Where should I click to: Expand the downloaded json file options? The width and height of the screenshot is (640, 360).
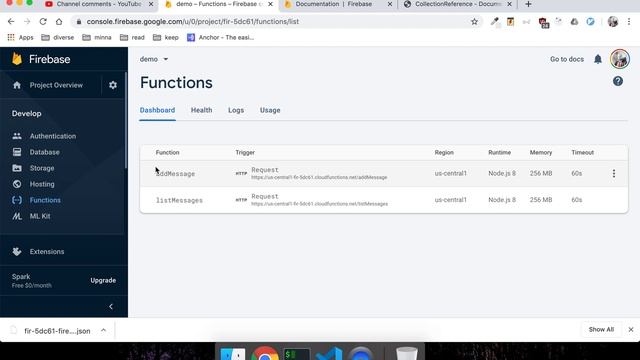[103, 330]
